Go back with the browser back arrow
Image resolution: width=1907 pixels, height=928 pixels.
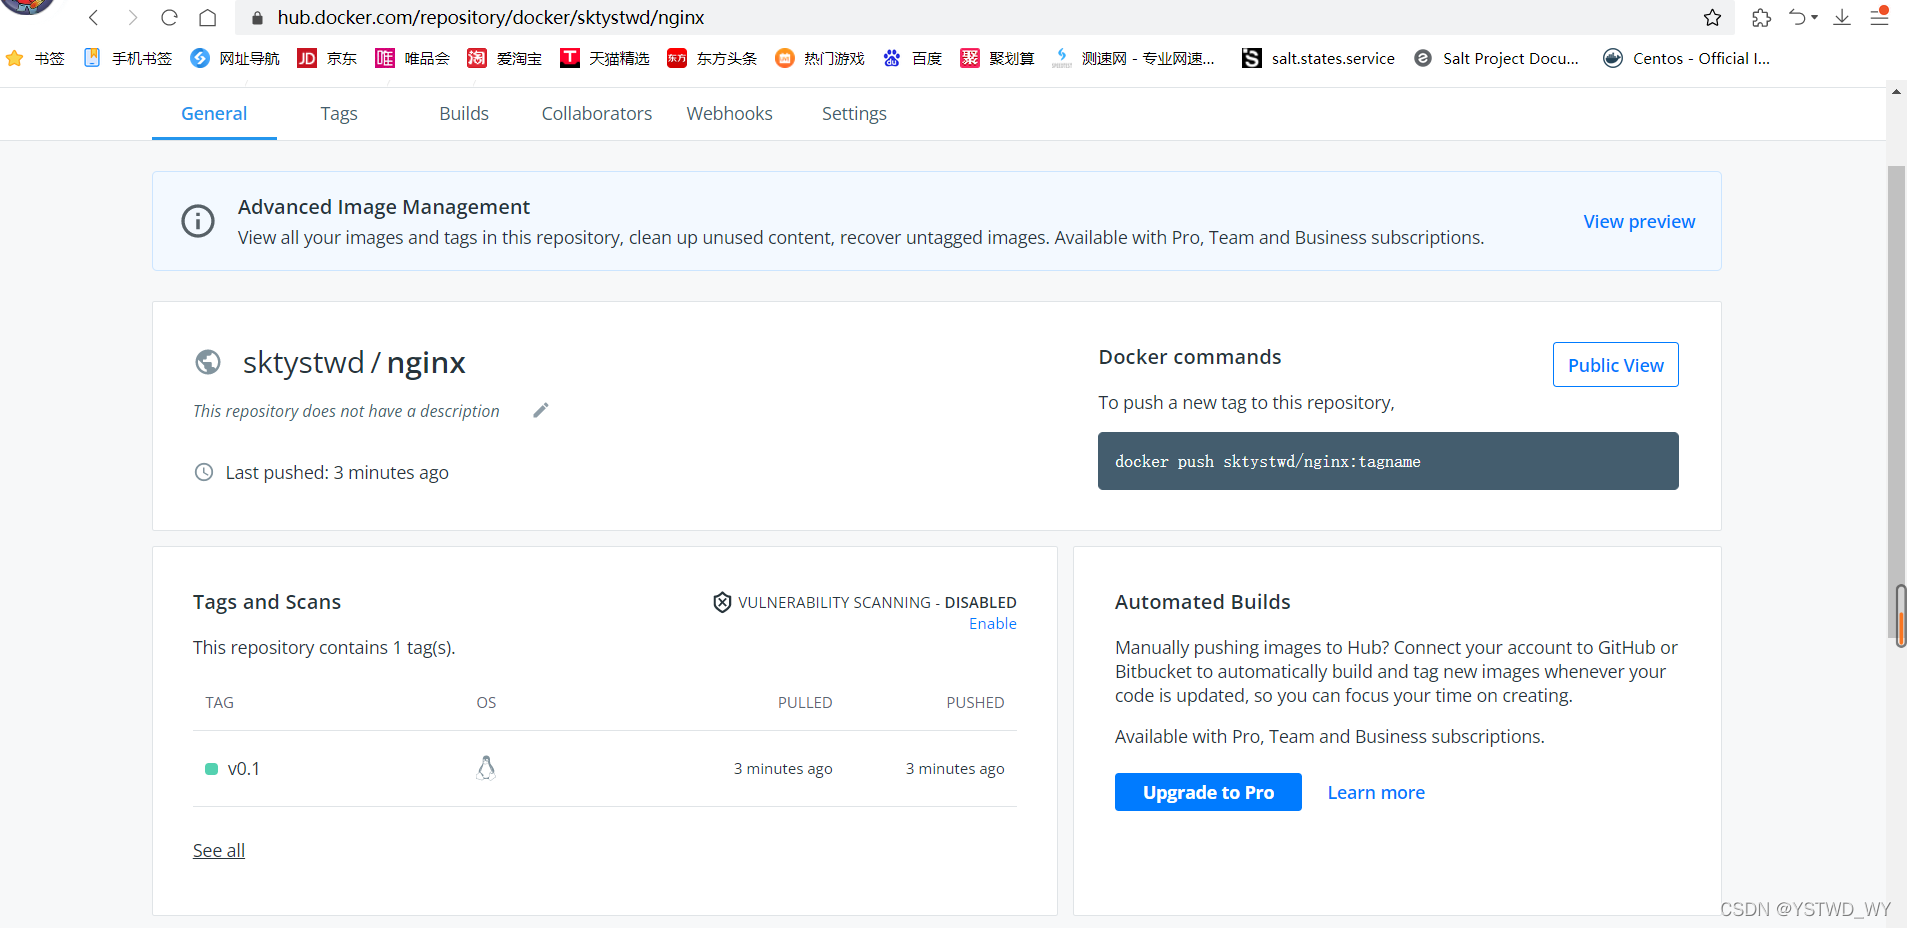[93, 17]
